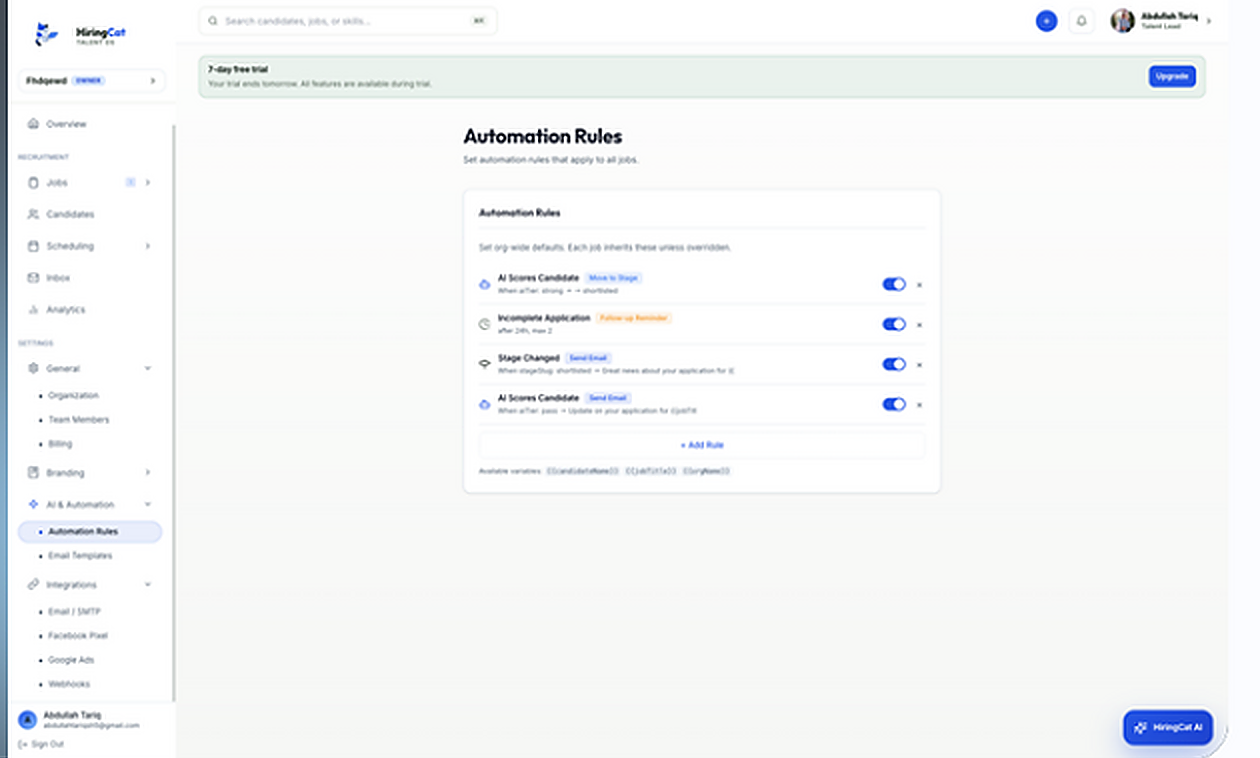Click the Inbox envelope icon
1260x758 pixels.
click(33, 278)
